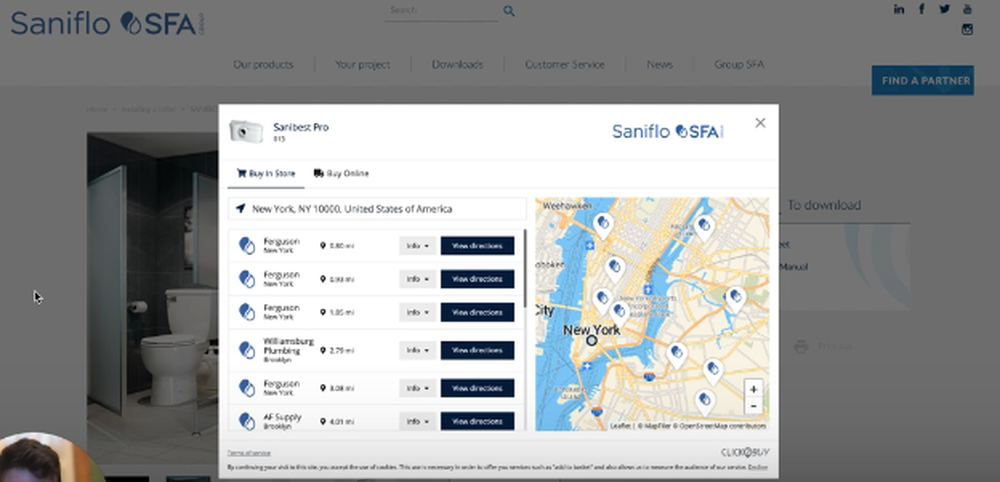Expand Info dropdown for Ferguson 0.93 mi
Image resolution: width=1000 pixels, height=482 pixels.
(x=418, y=279)
